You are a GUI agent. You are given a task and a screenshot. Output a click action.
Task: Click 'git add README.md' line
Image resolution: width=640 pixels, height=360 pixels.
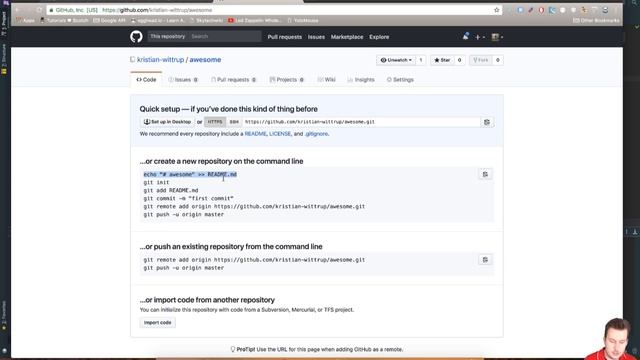point(171,191)
